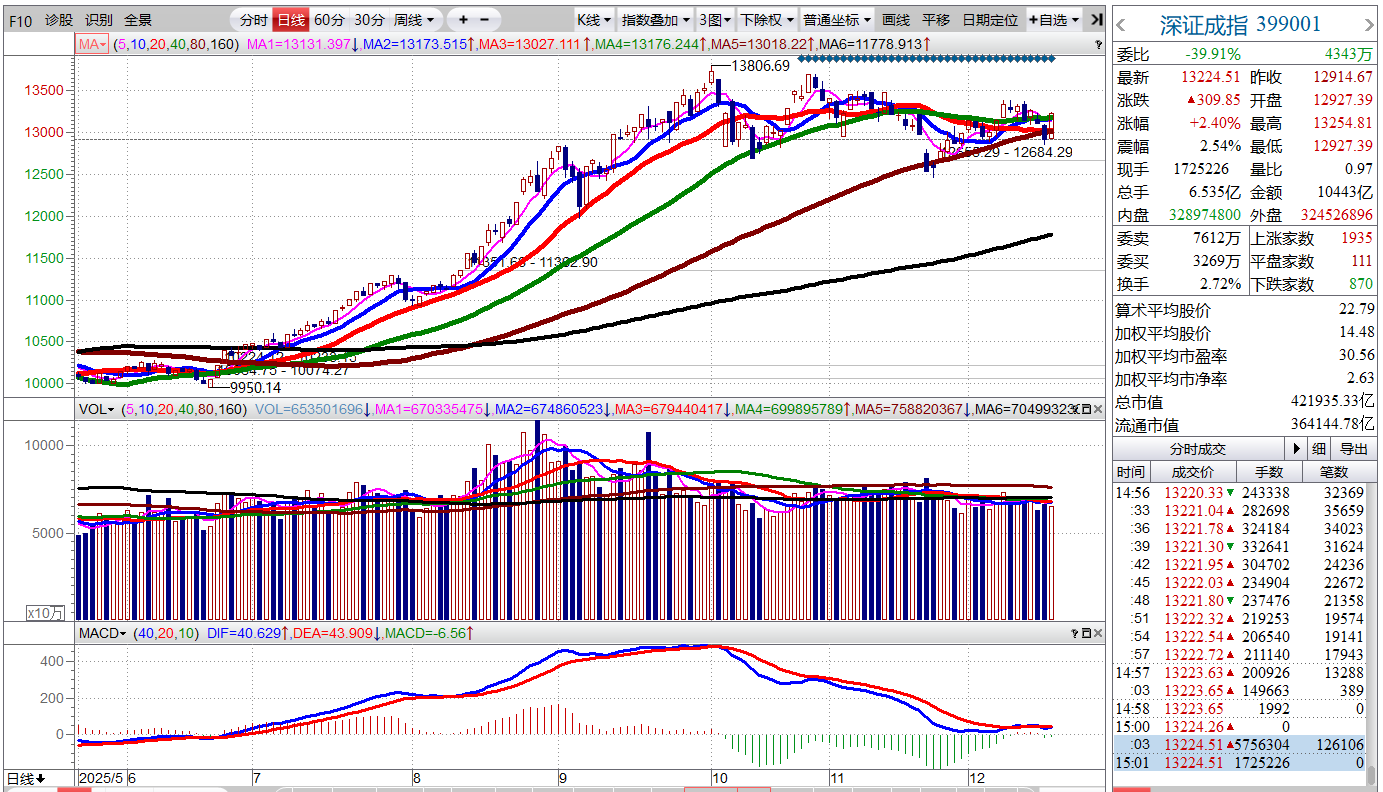Open MACD indicator selector dropdown

[103, 633]
